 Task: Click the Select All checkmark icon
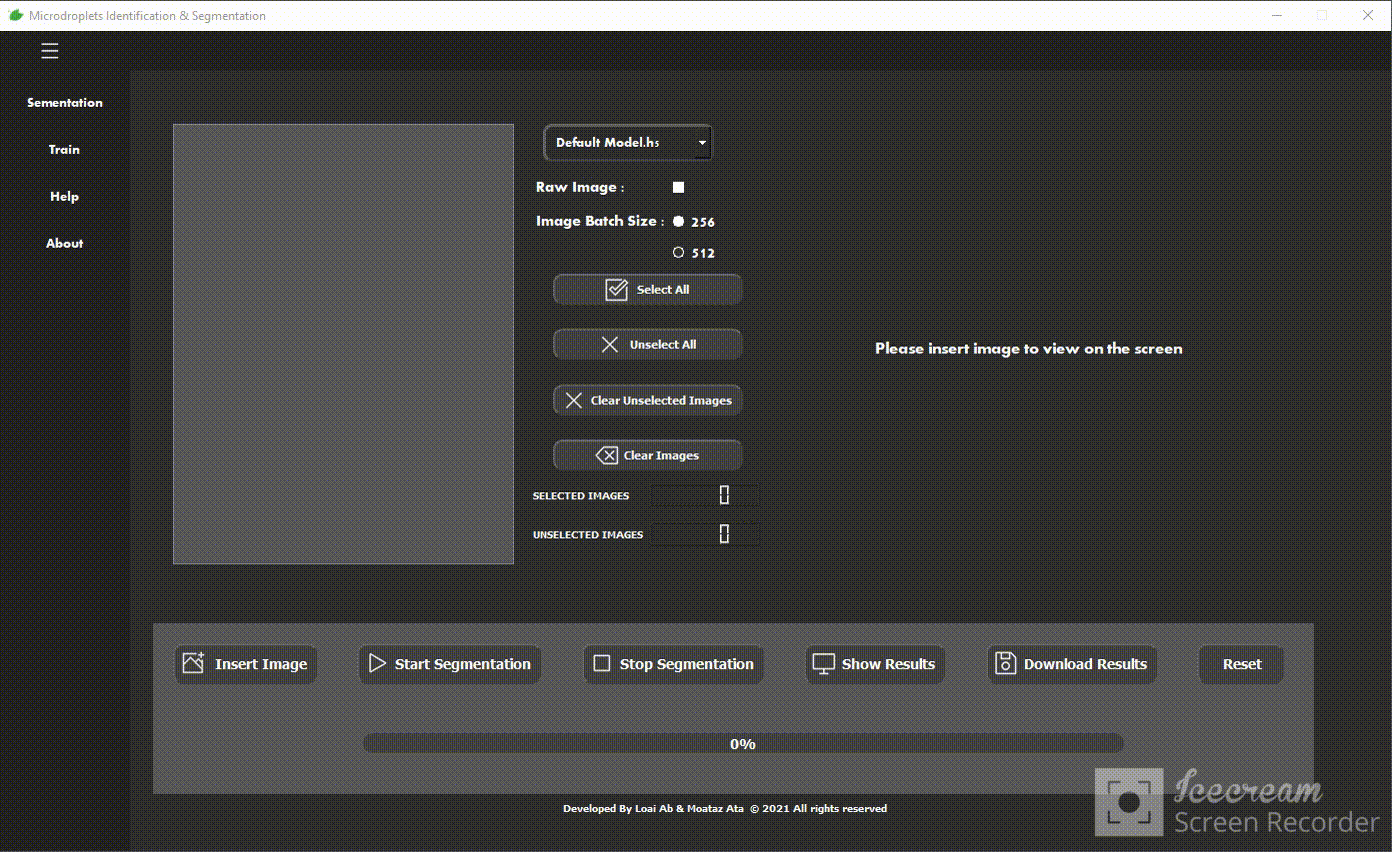pos(616,290)
